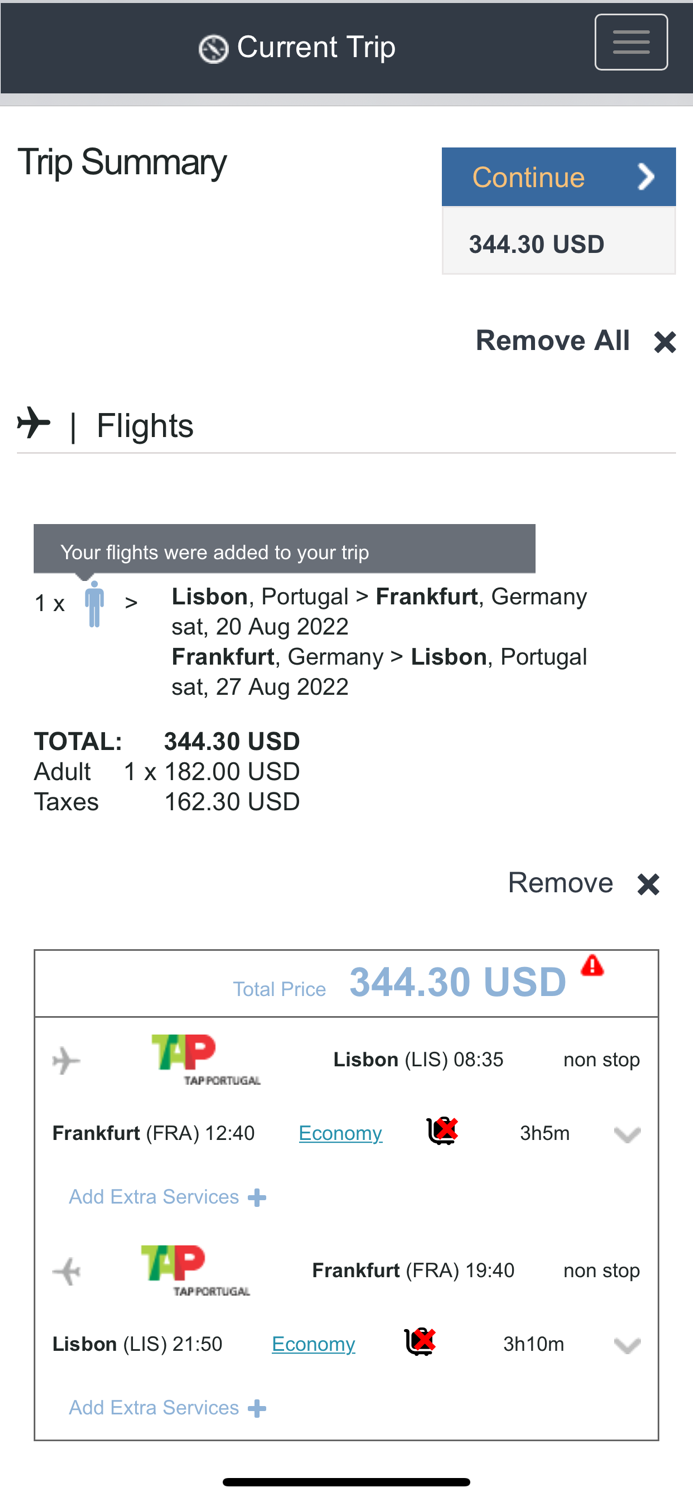Open the hamburger navigation menu
Image resolution: width=693 pixels, height=1500 pixels.
(x=631, y=42)
